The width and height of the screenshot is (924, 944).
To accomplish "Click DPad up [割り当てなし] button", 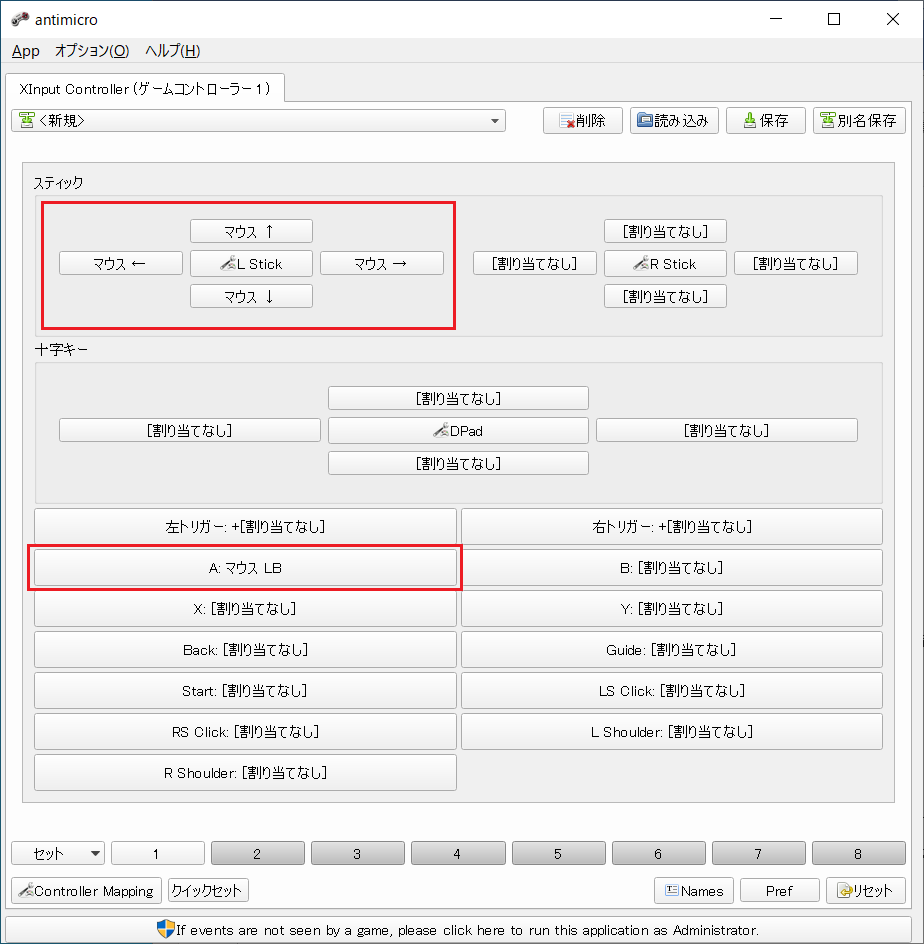I will (458, 398).
